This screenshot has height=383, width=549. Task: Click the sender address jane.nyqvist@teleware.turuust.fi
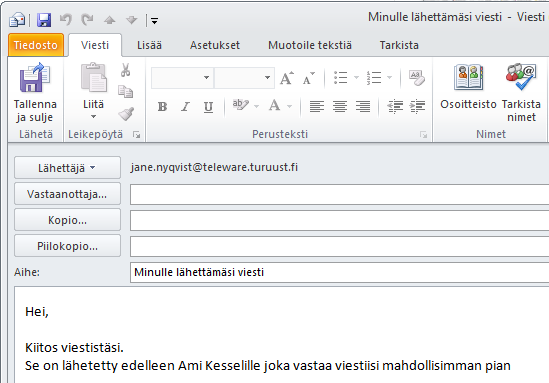(214, 167)
